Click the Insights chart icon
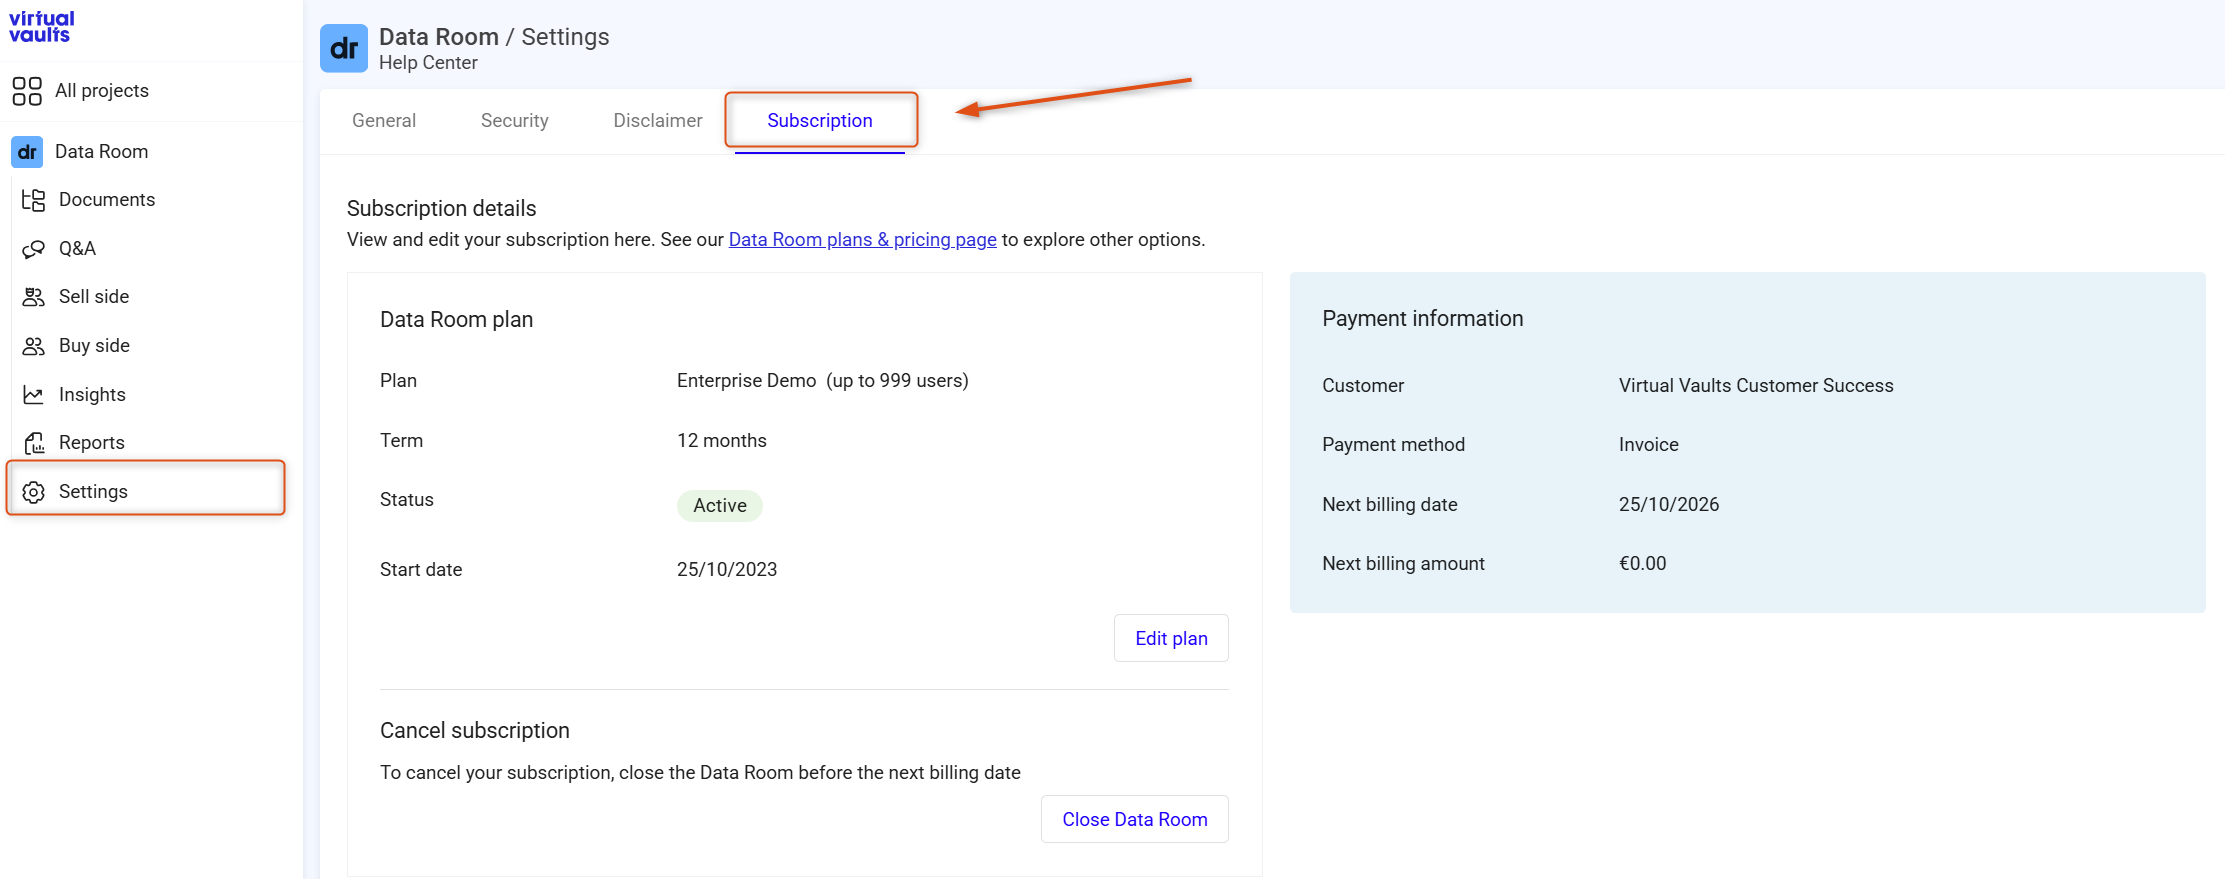The height and width of the screenshot is (879, 2225). [x=34, y=395]
